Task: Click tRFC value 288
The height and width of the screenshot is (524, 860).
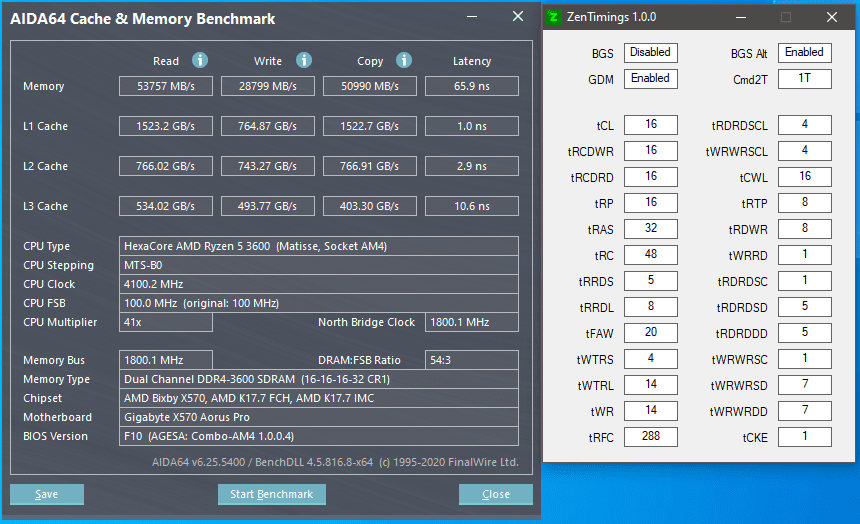Action: (x=650, y=437)
